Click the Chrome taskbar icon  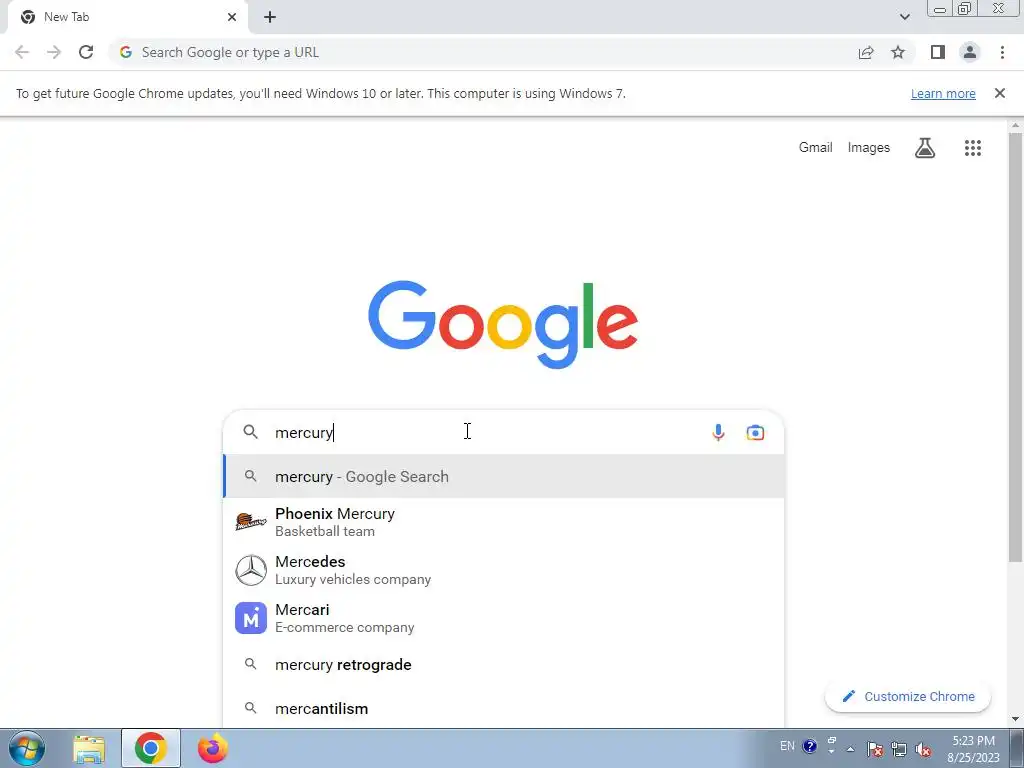[151, 748]
